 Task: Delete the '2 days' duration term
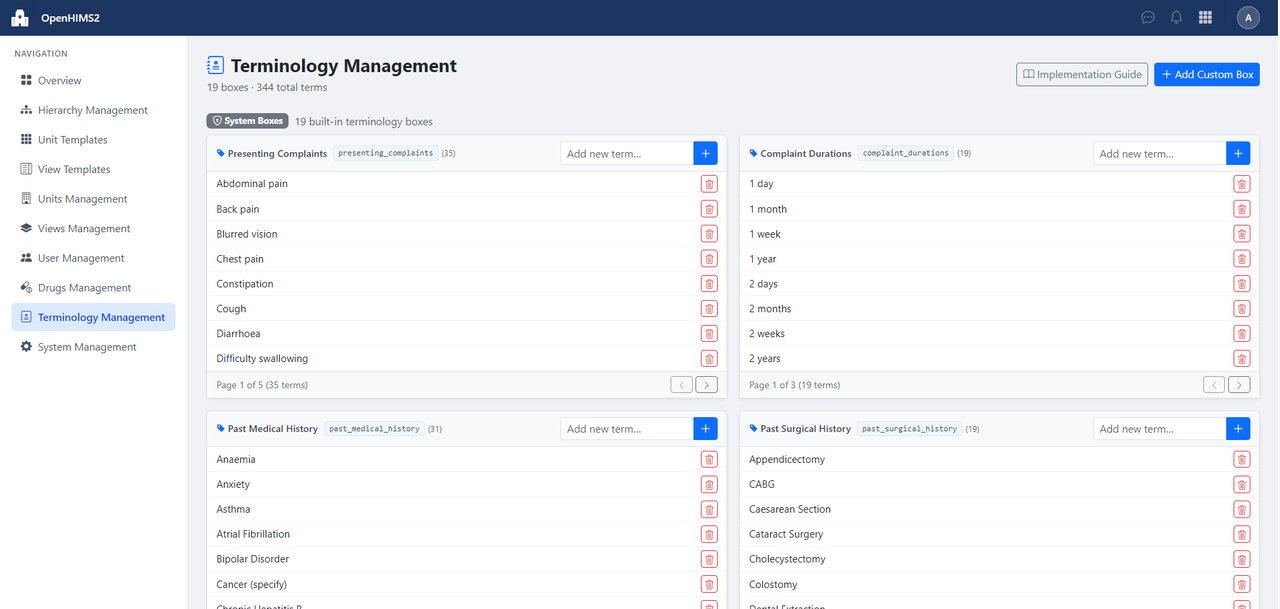tap(1242, 284)
